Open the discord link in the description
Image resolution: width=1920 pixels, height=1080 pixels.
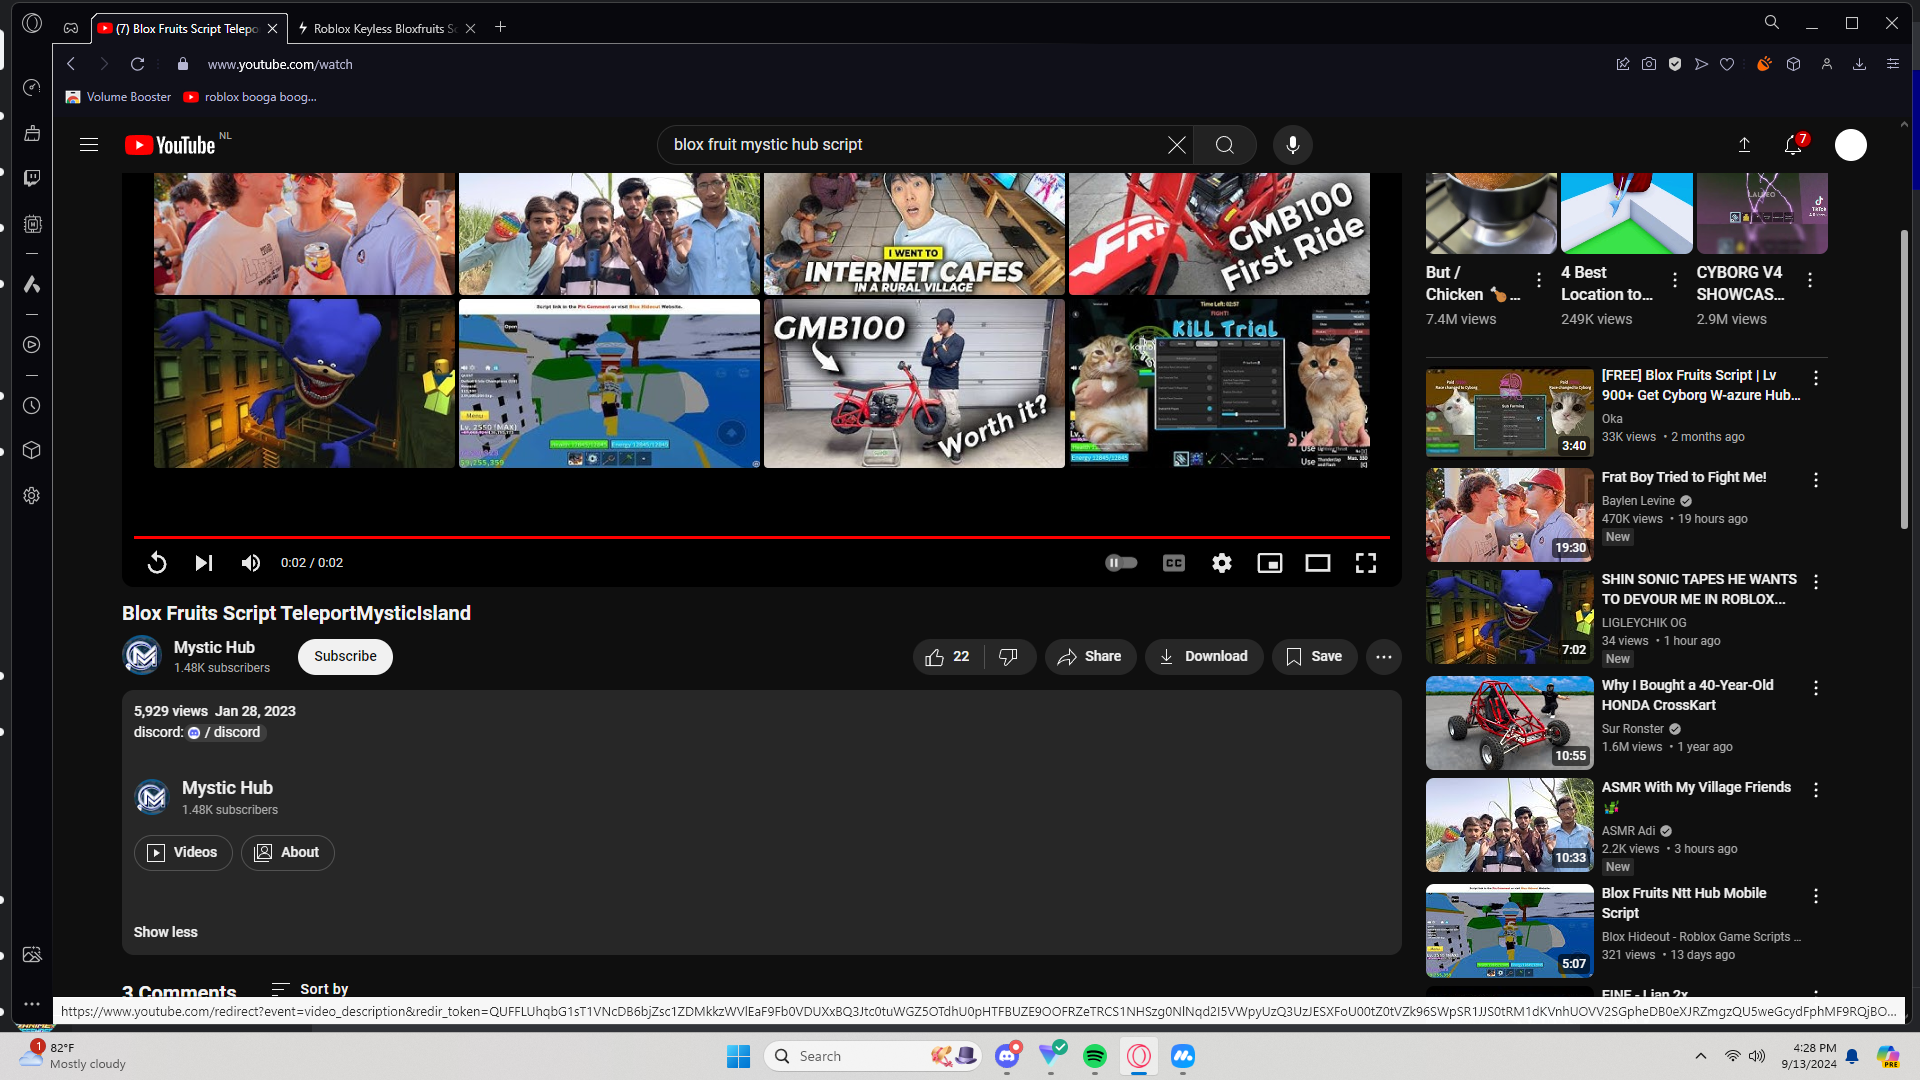click(226, 733)
